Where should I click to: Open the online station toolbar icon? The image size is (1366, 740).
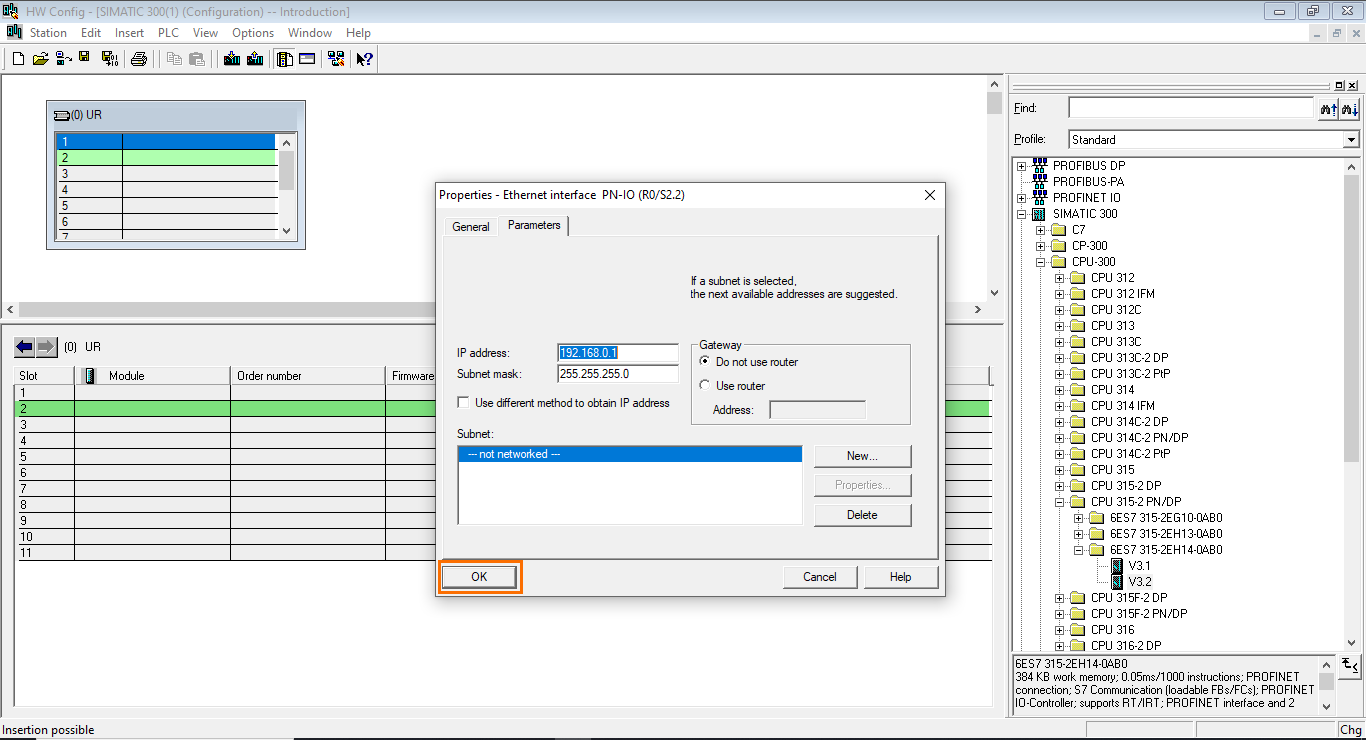coord(63,58)
